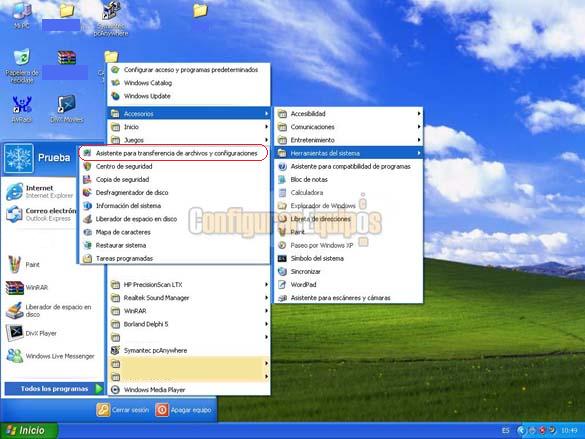Screen dimensions: 585x439
Task: Start Desfragmentador de disco
Action: (174, 192)
